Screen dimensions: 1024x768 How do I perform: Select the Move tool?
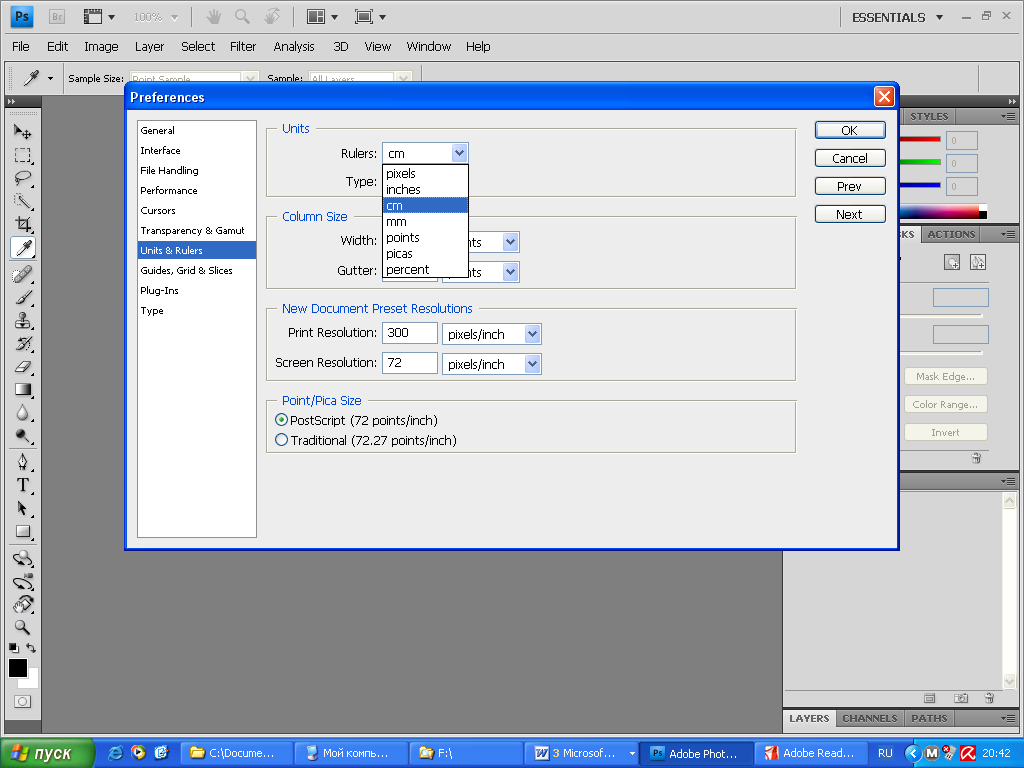click(x=23, y=133)
